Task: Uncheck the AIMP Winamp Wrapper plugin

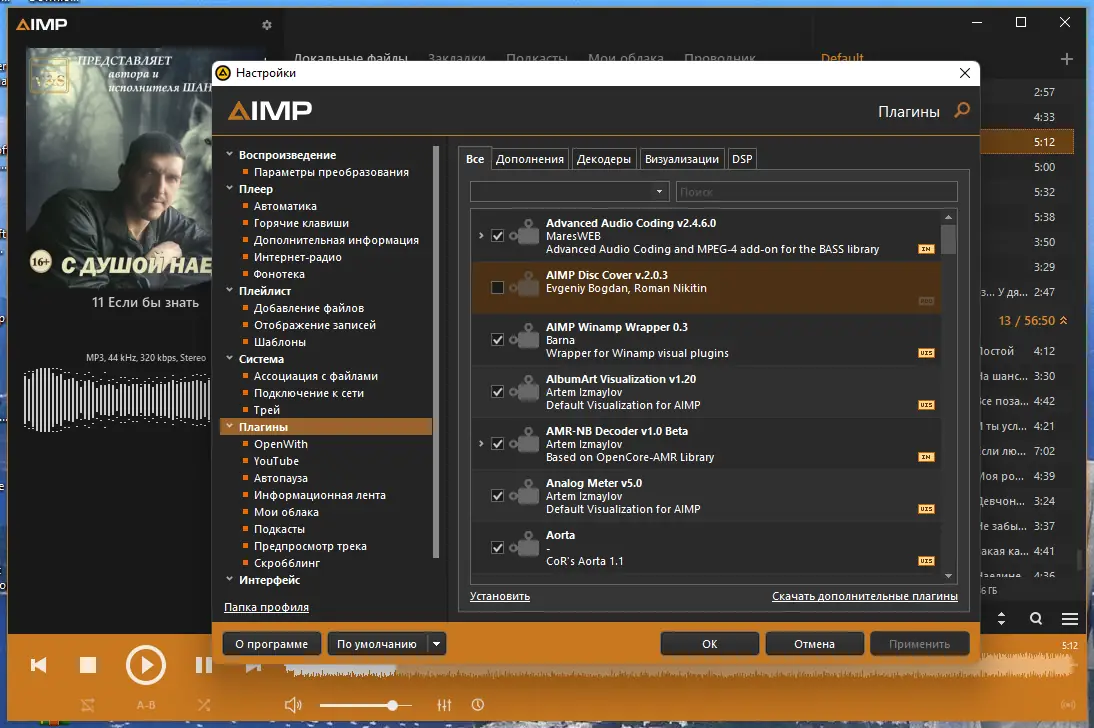Action: pyautogui.click(x=497, y=340)
